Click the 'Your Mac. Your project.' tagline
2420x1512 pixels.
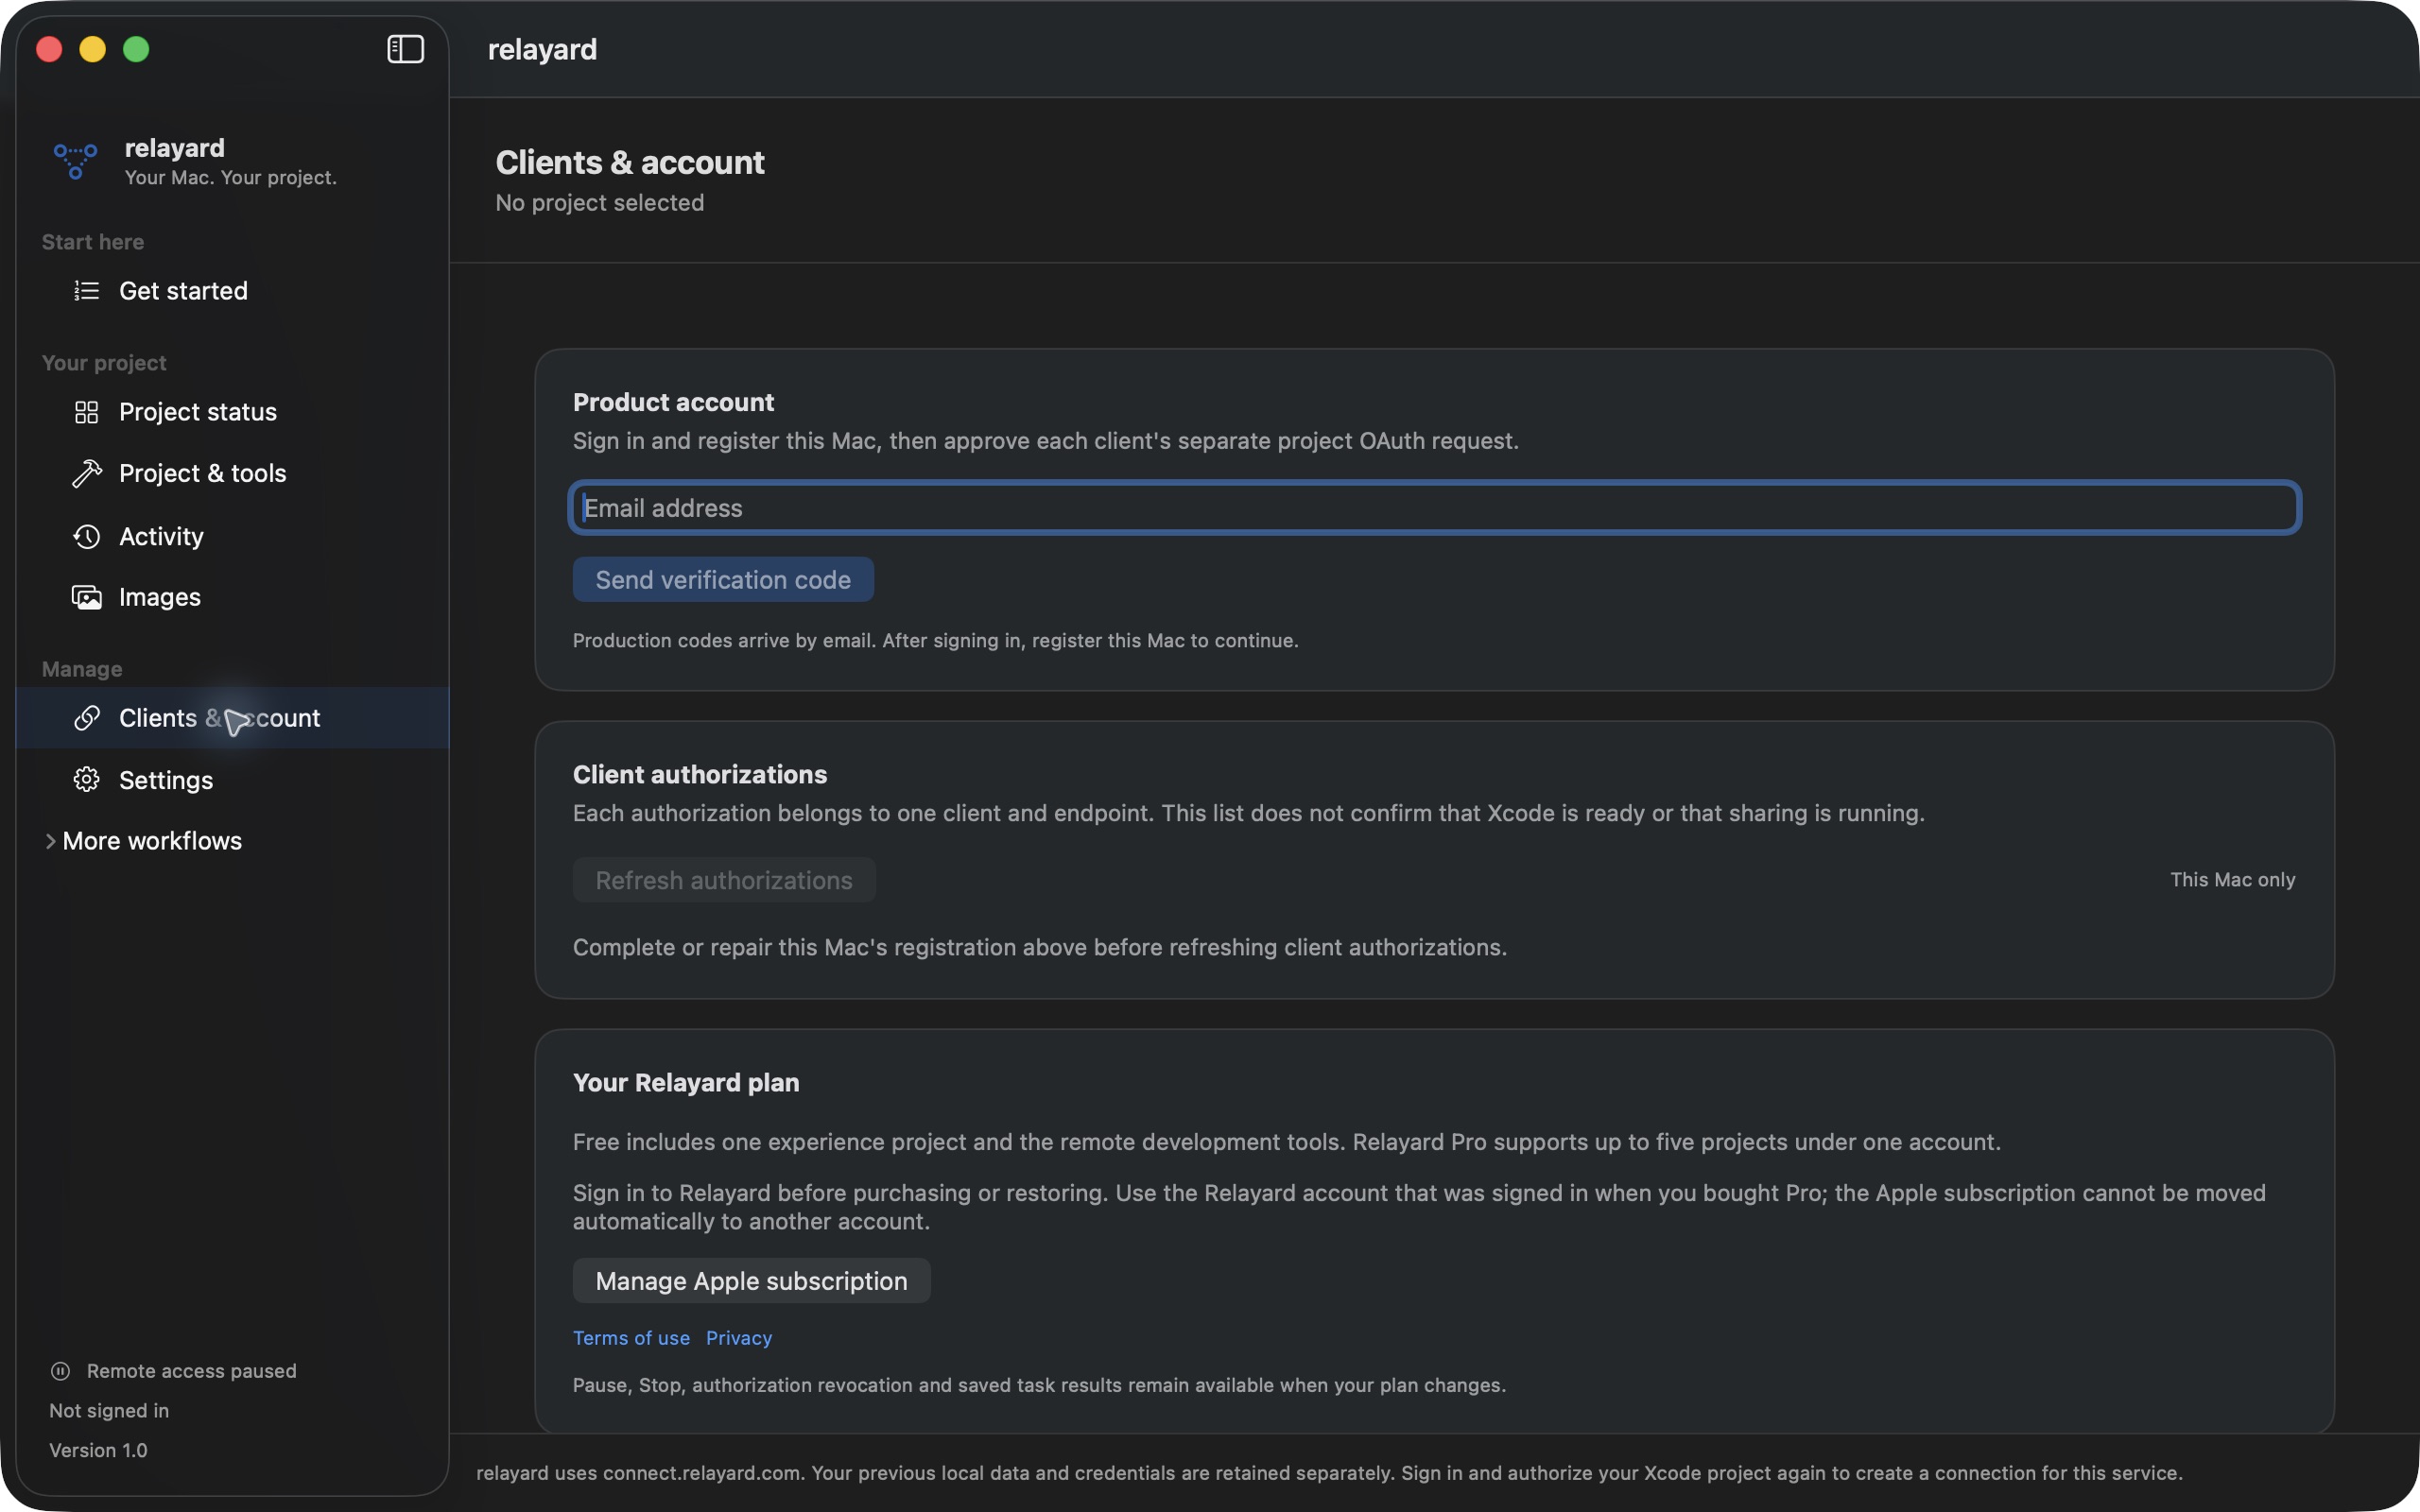click(231, 178)
